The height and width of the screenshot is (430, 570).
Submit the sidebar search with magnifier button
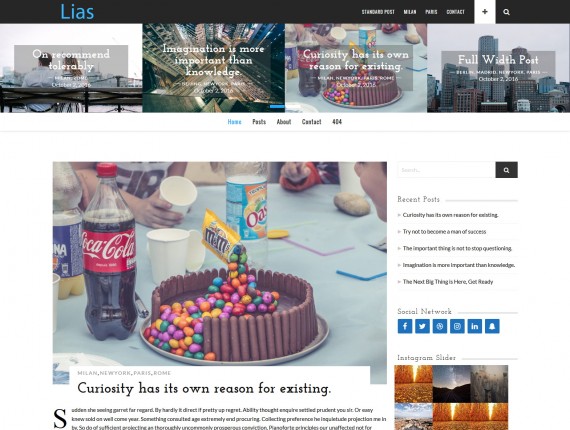coord(506,170)
